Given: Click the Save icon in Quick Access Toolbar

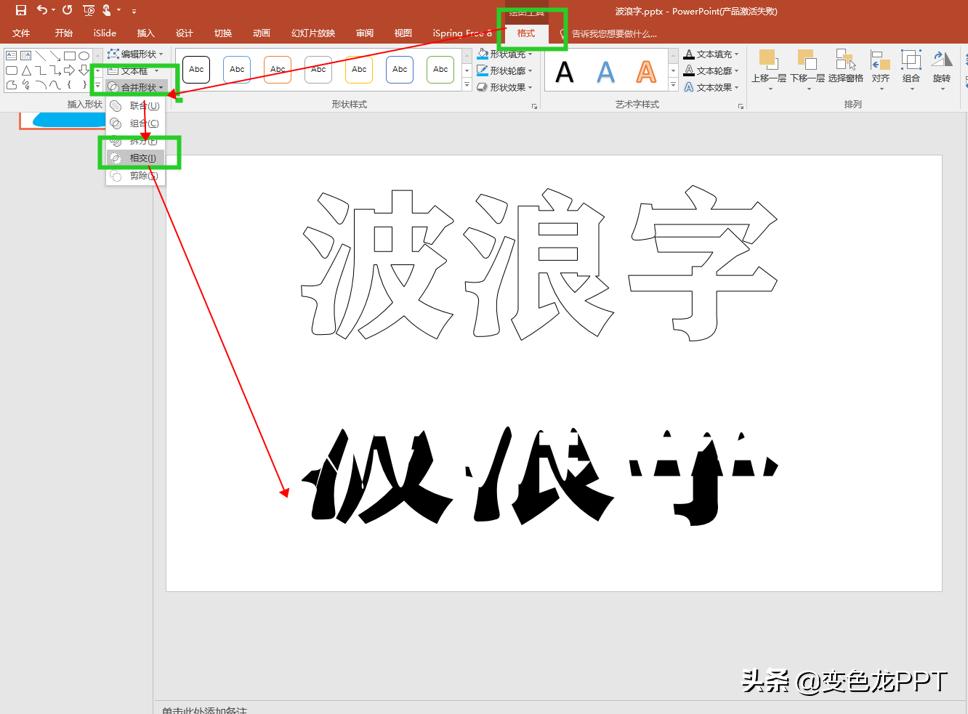Looking at the screenshot, I should tap(20, 10).
